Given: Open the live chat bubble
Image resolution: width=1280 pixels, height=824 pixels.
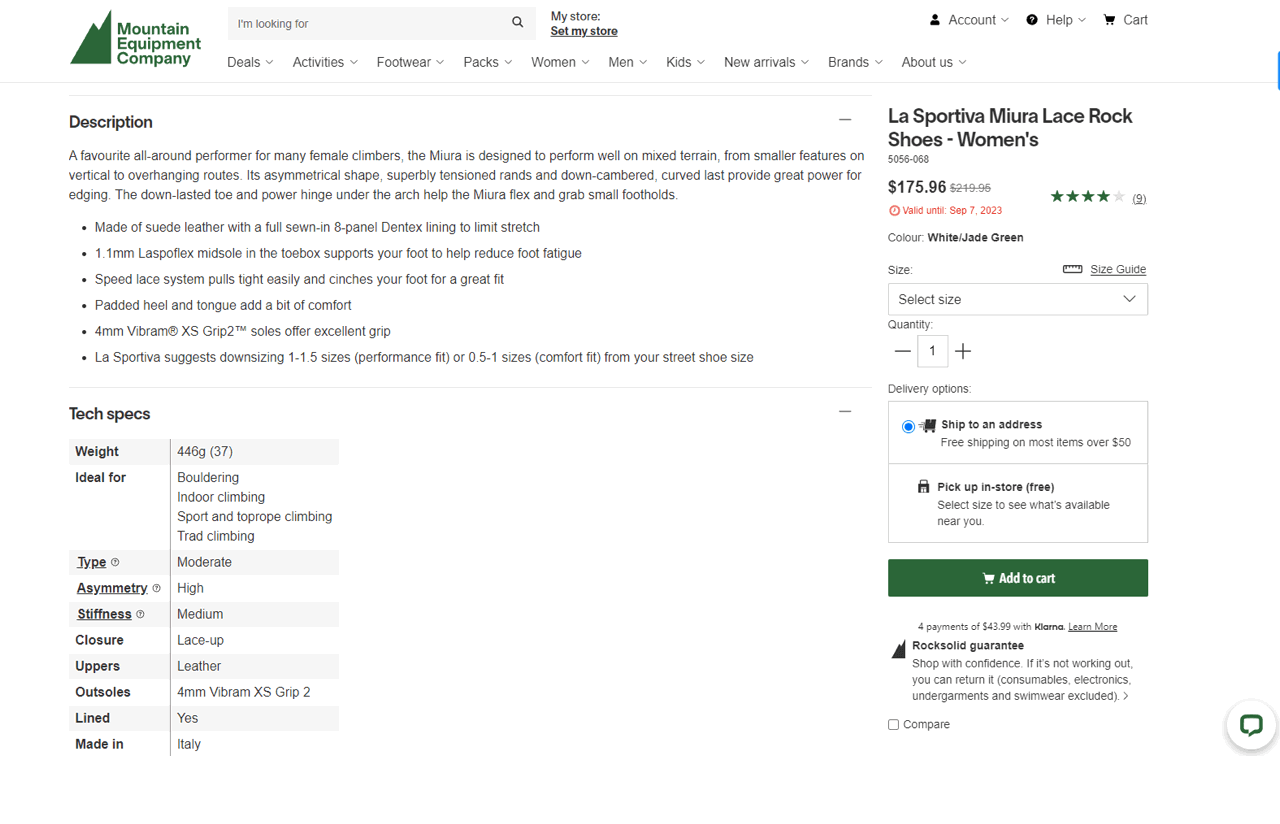Looking at the screenshot, I should point(1250,725).
